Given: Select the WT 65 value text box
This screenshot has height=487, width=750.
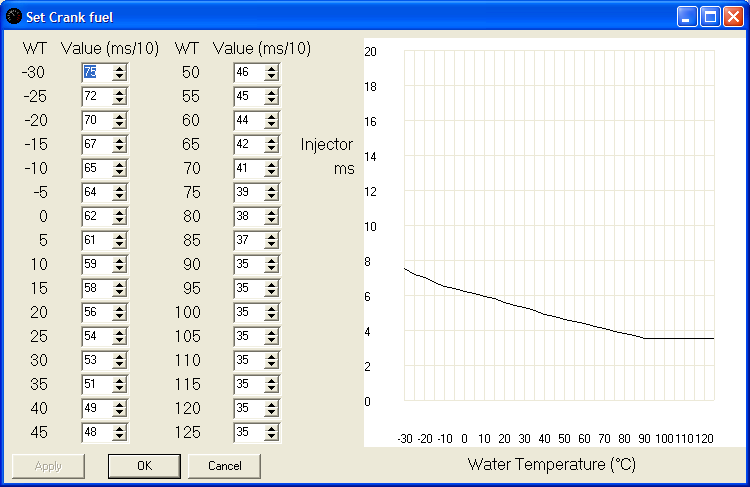Looking at the screenshot, I should coord(249,144).
